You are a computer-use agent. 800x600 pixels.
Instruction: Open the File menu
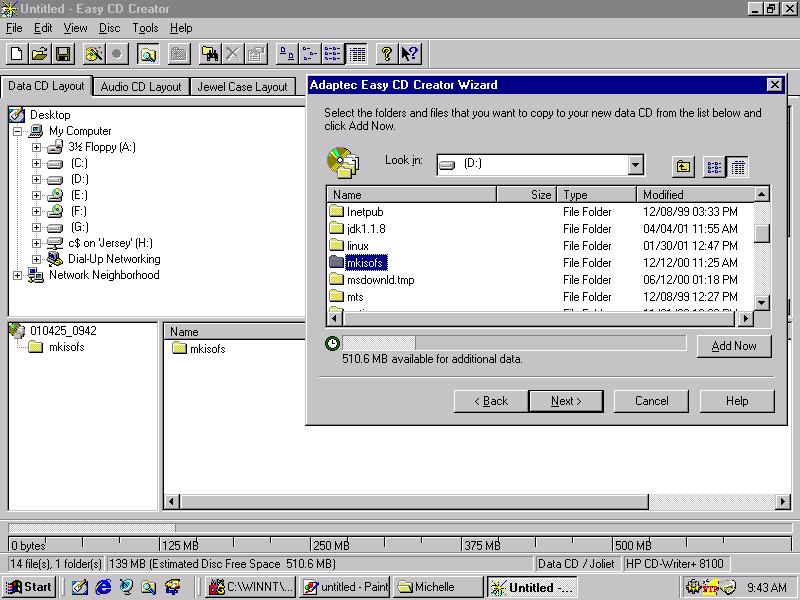[14, 28]
